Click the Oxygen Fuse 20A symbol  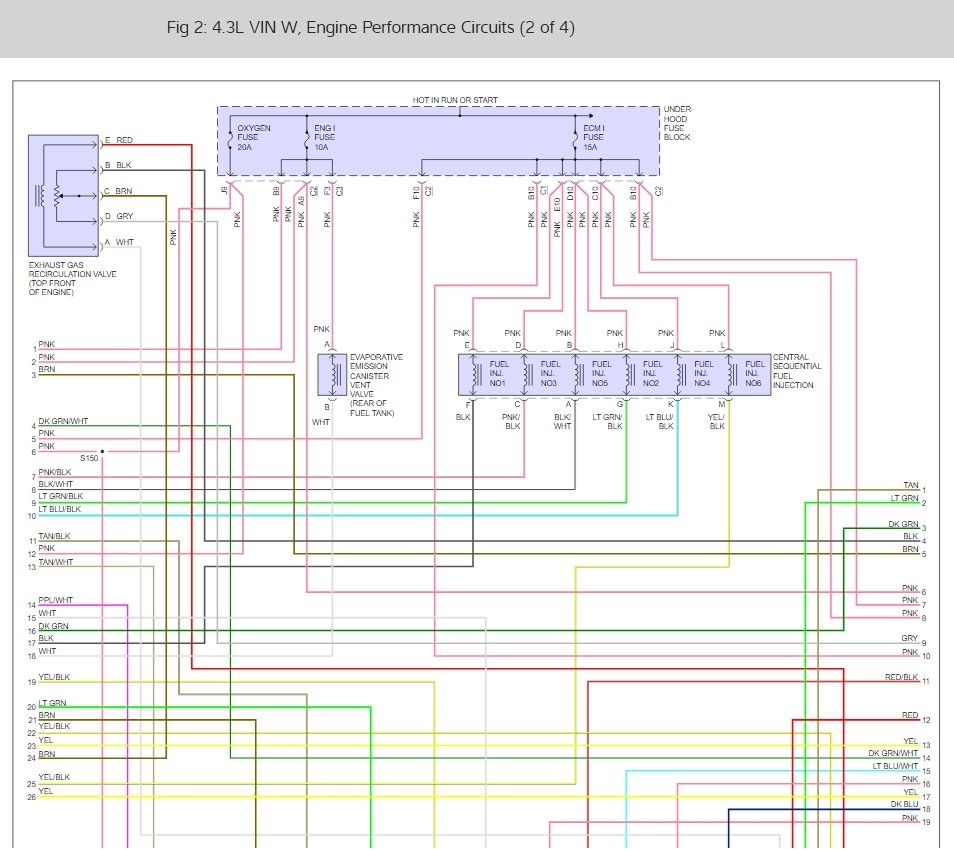(229, 141)
